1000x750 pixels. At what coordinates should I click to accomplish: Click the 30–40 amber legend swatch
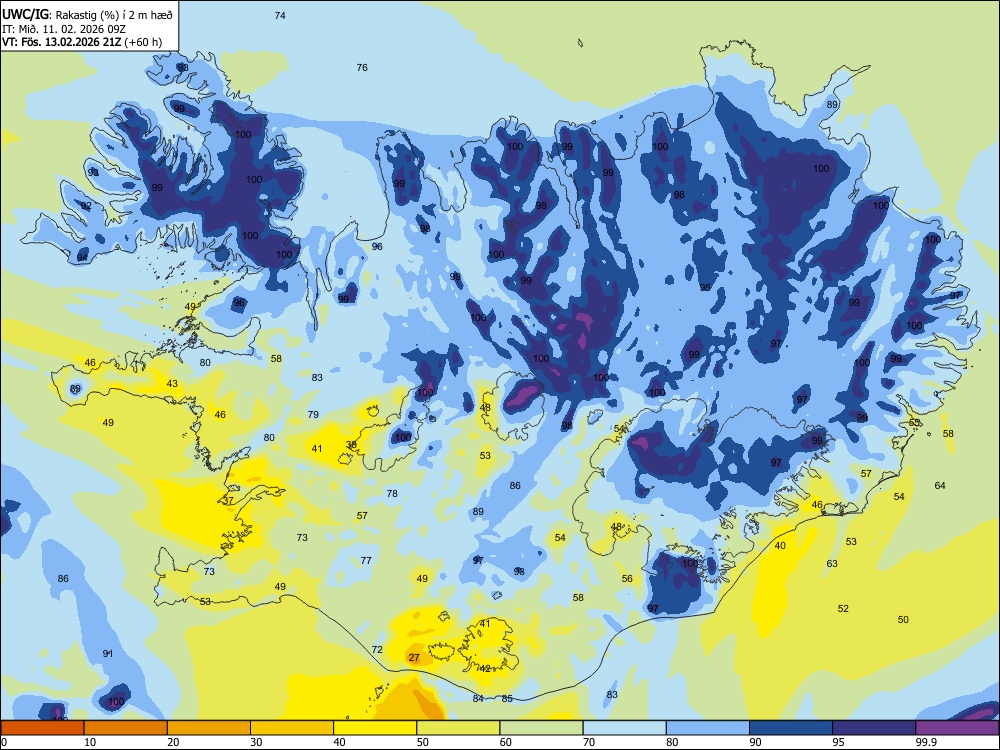tap(292, 728)
